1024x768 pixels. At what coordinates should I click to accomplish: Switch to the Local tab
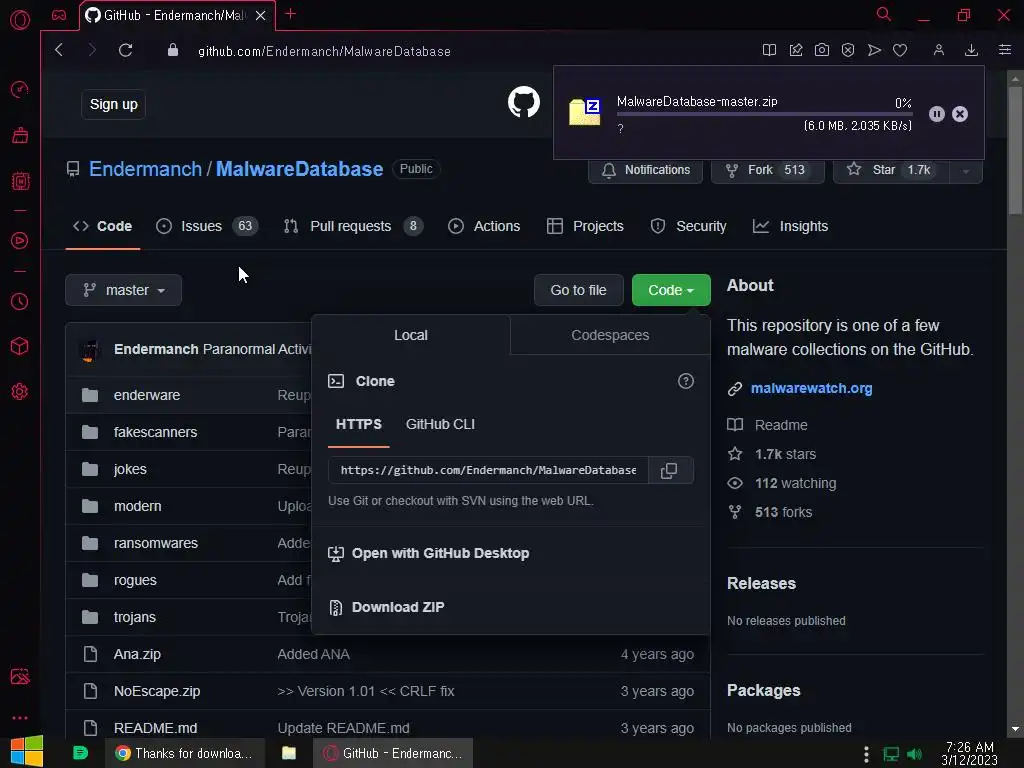coord(411,335)
